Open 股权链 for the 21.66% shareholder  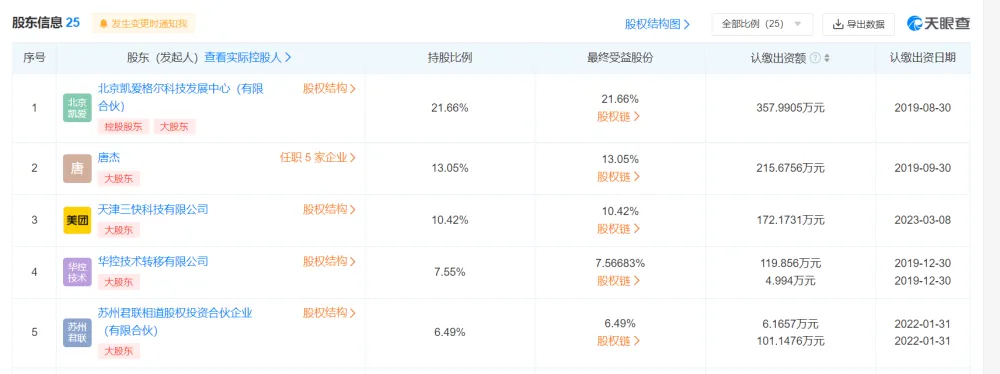pos(619,117)
